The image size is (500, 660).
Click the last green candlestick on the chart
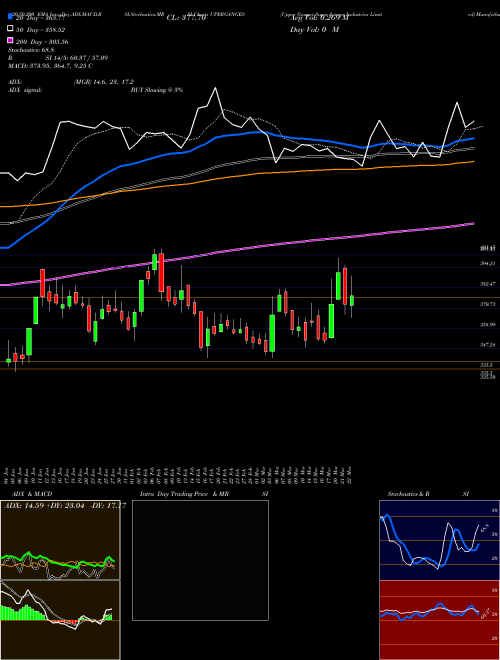click(x=352, y=301)
